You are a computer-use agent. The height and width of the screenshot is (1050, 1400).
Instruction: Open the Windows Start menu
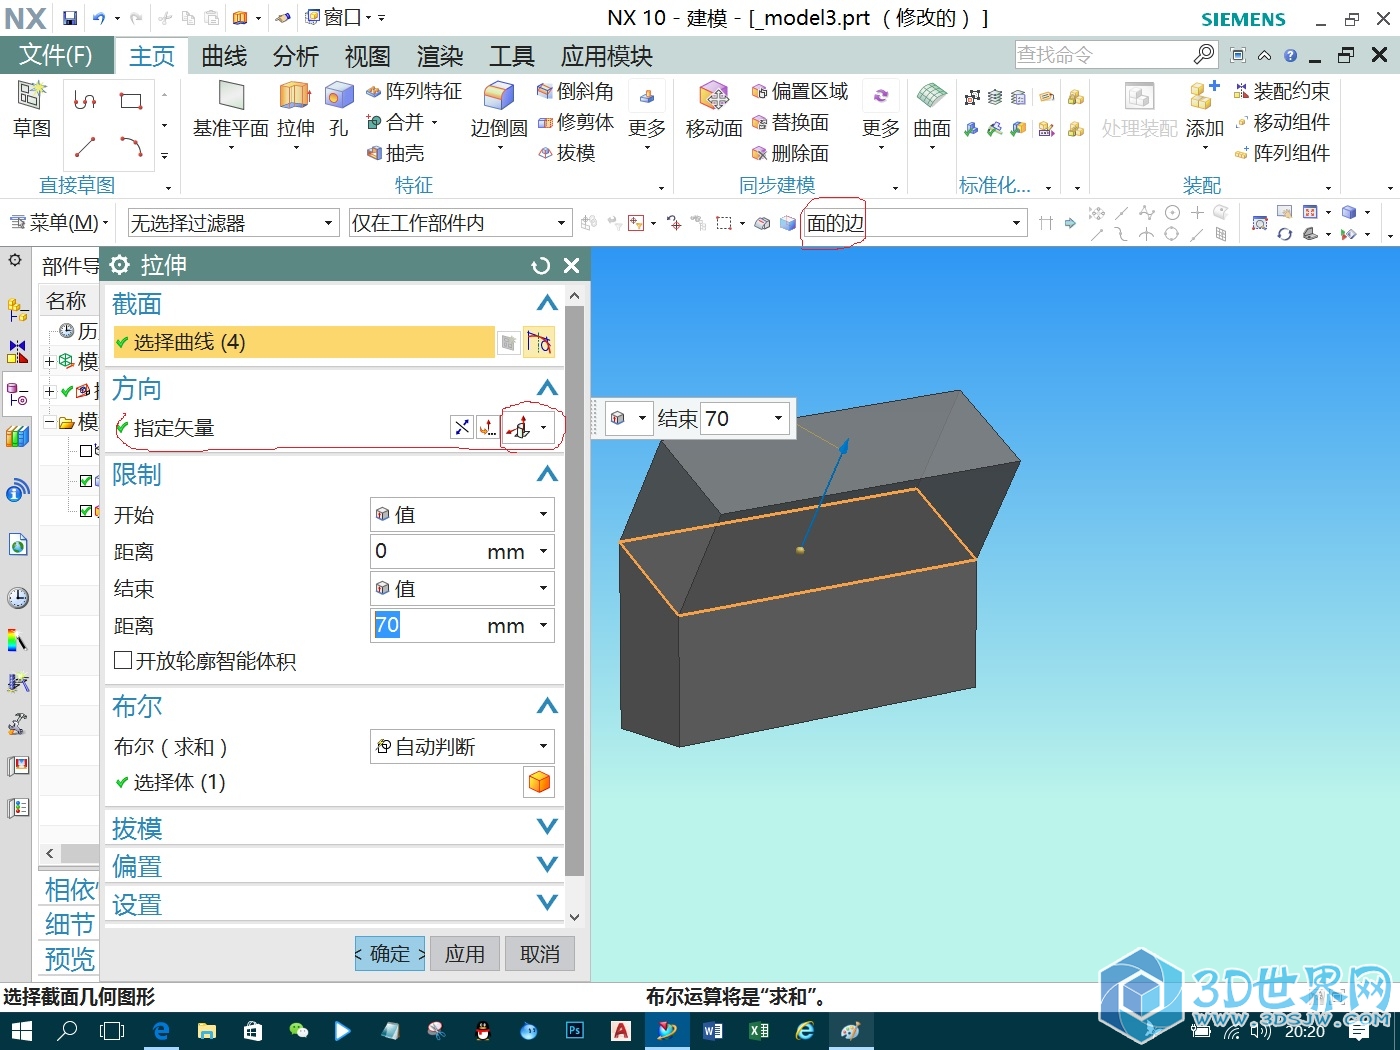coord(21,1030)
